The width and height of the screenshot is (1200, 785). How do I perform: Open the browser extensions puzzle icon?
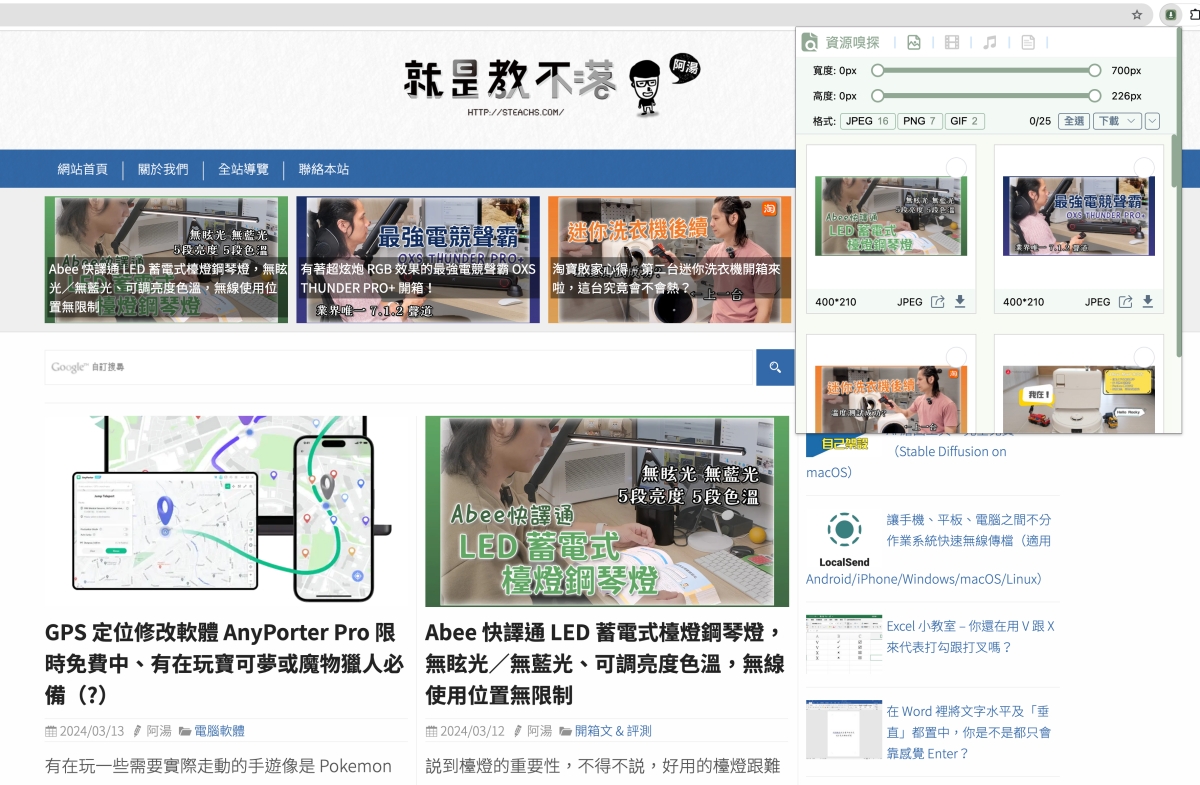click(1193, 15)
